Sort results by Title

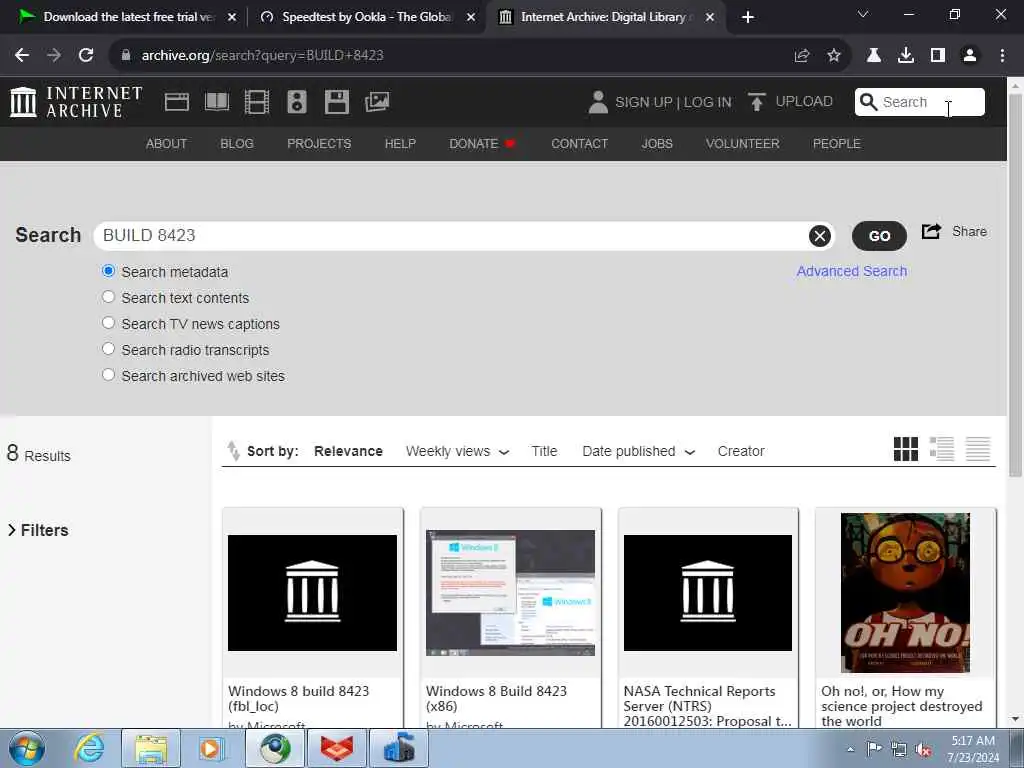[544, 451]
